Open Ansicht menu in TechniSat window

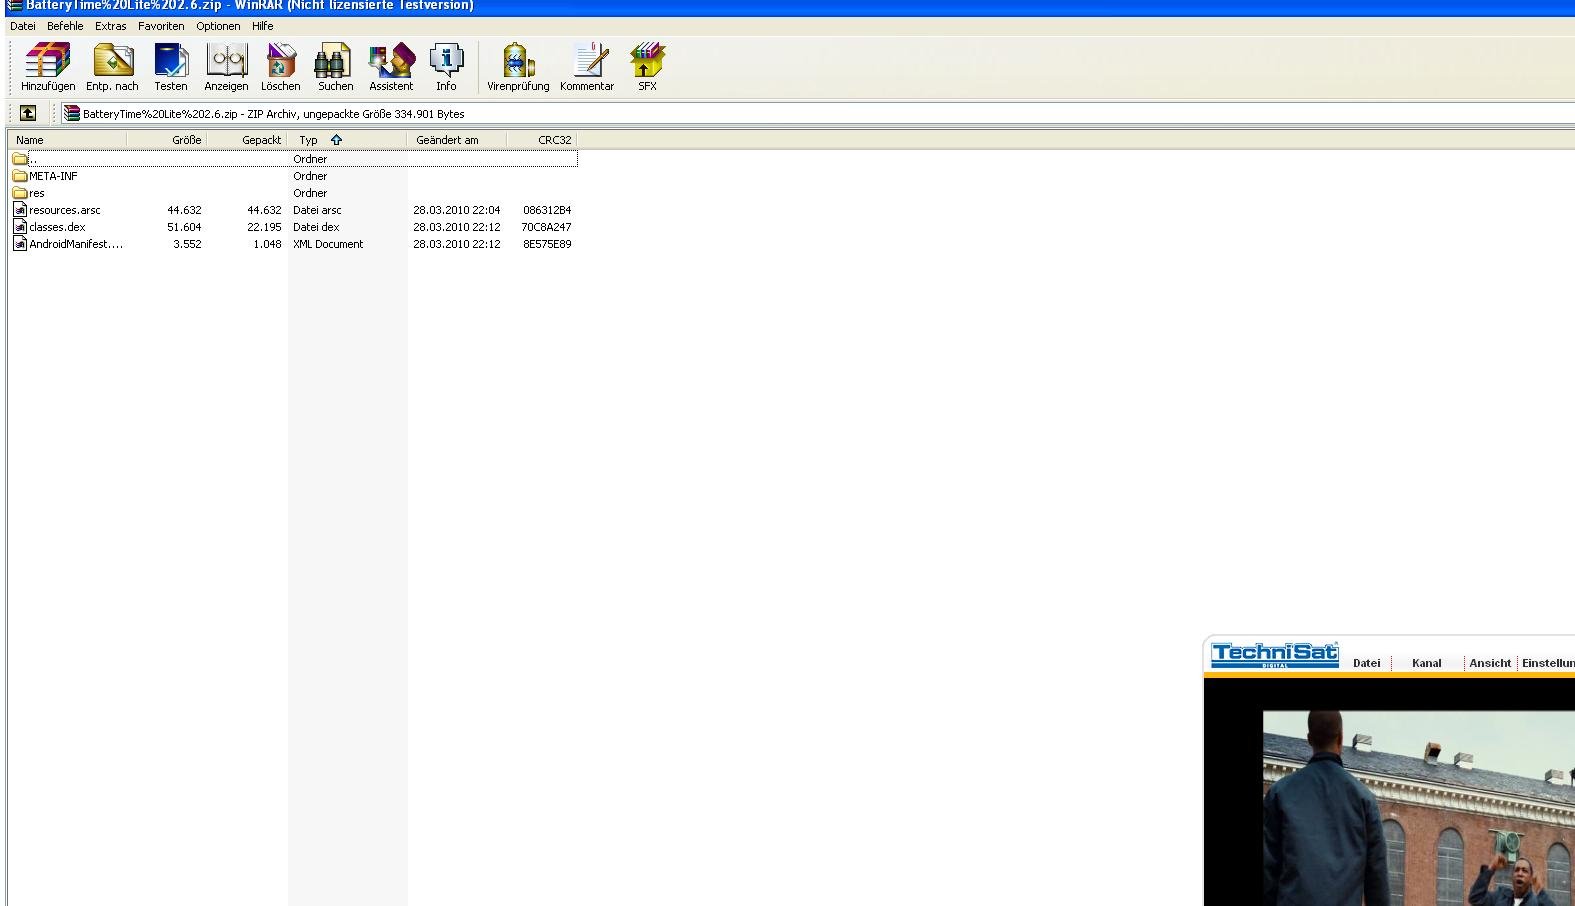click(x=1490, y=663)
